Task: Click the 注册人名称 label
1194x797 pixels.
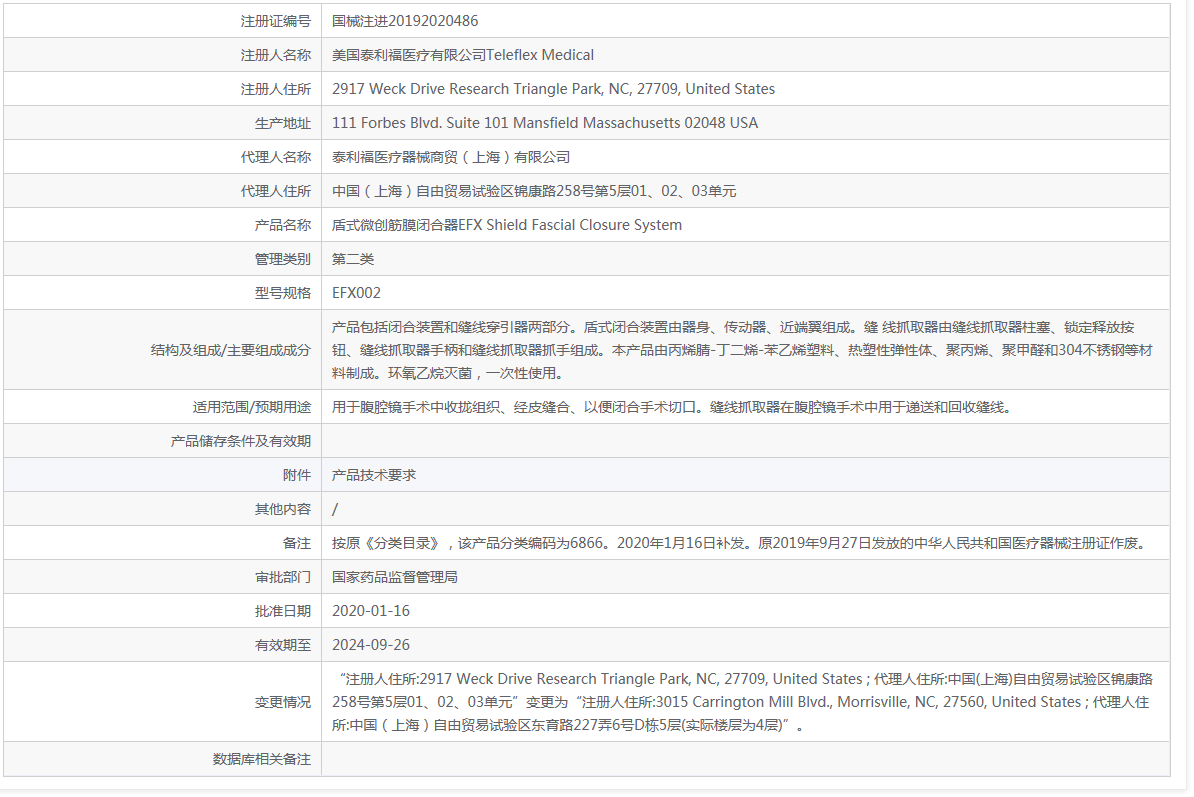Action: 276,55
